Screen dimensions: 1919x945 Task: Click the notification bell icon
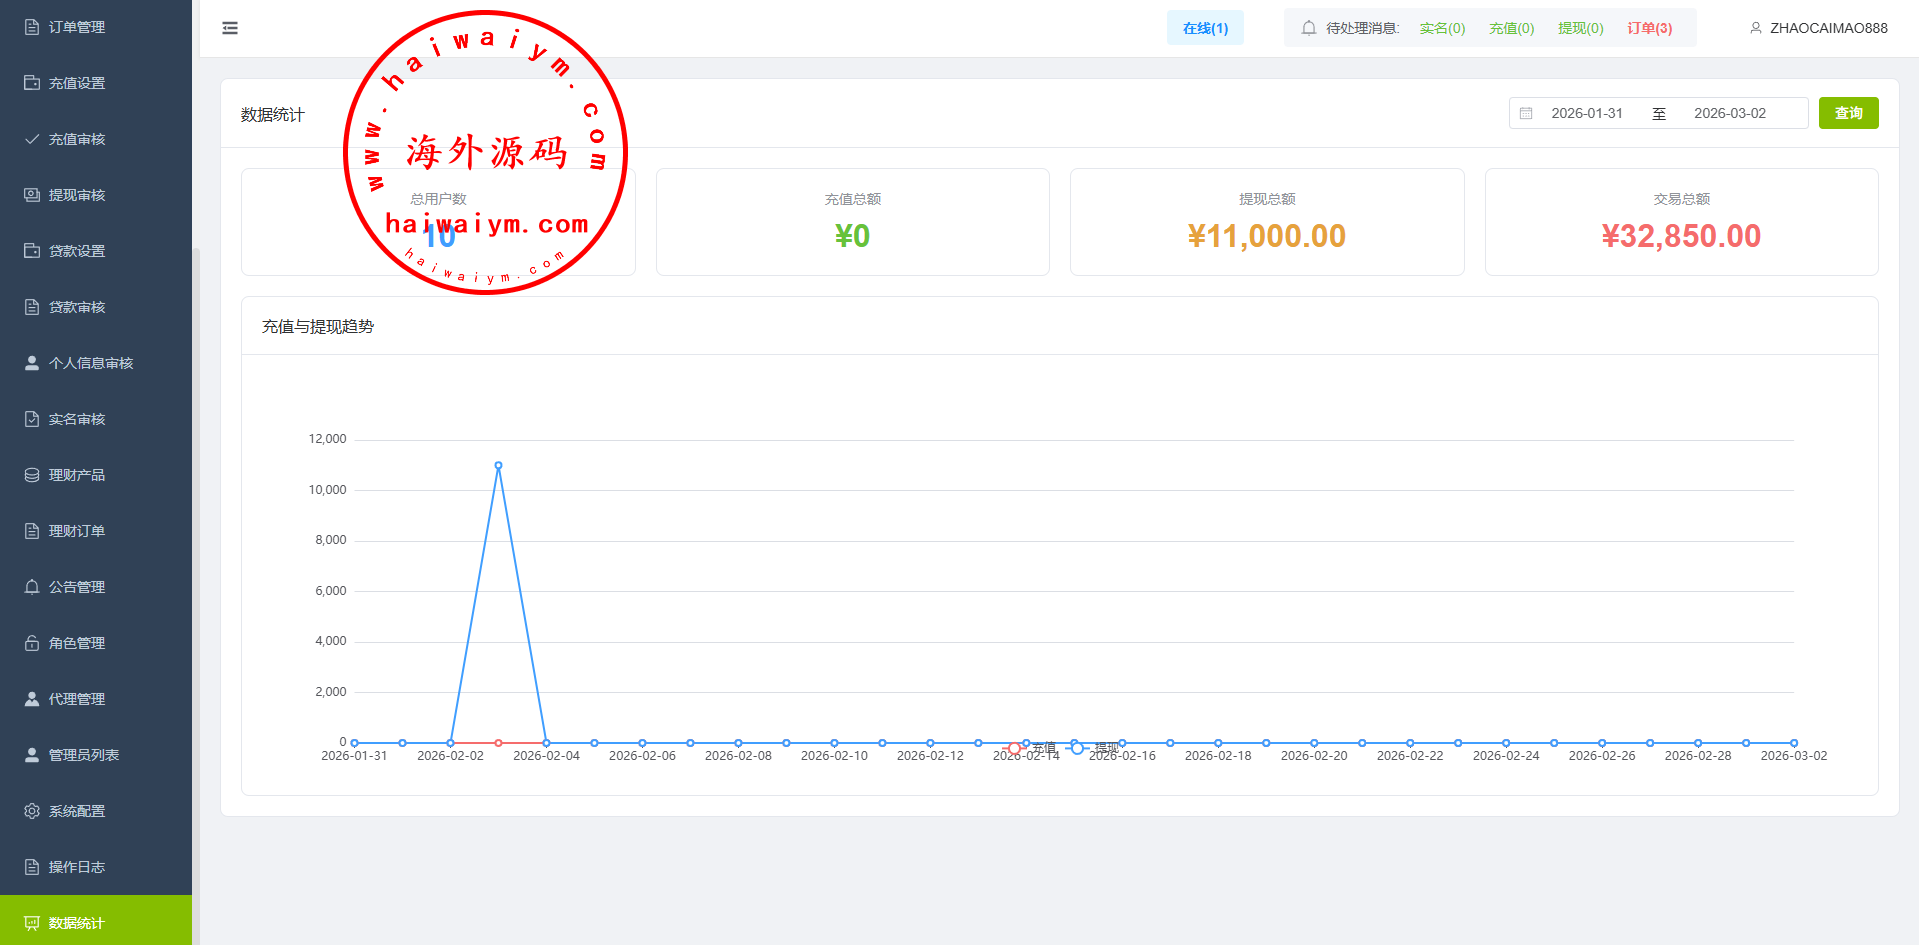[1308, 28]
